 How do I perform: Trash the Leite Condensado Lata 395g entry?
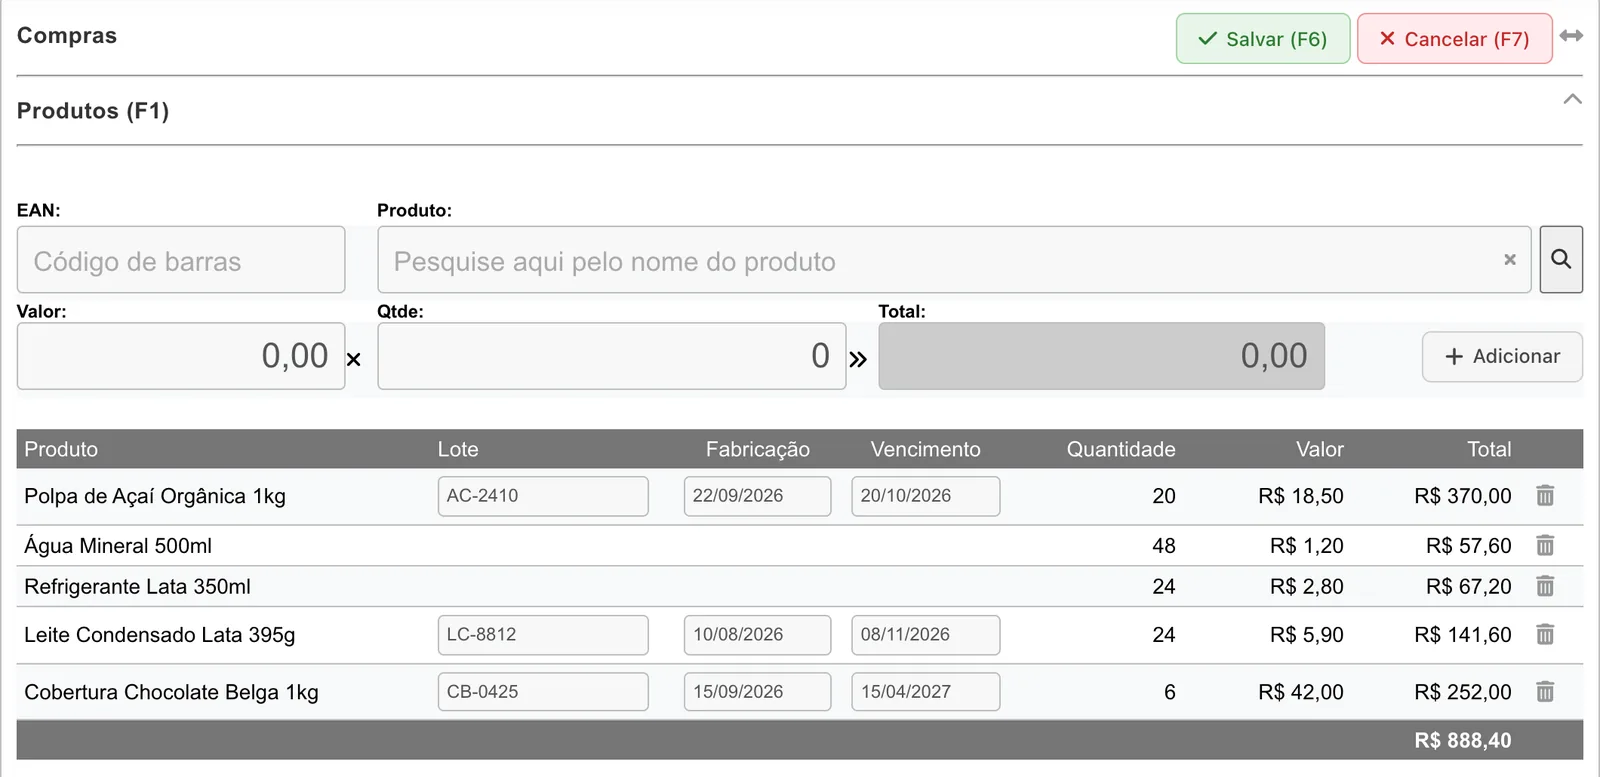[1545, 635]
